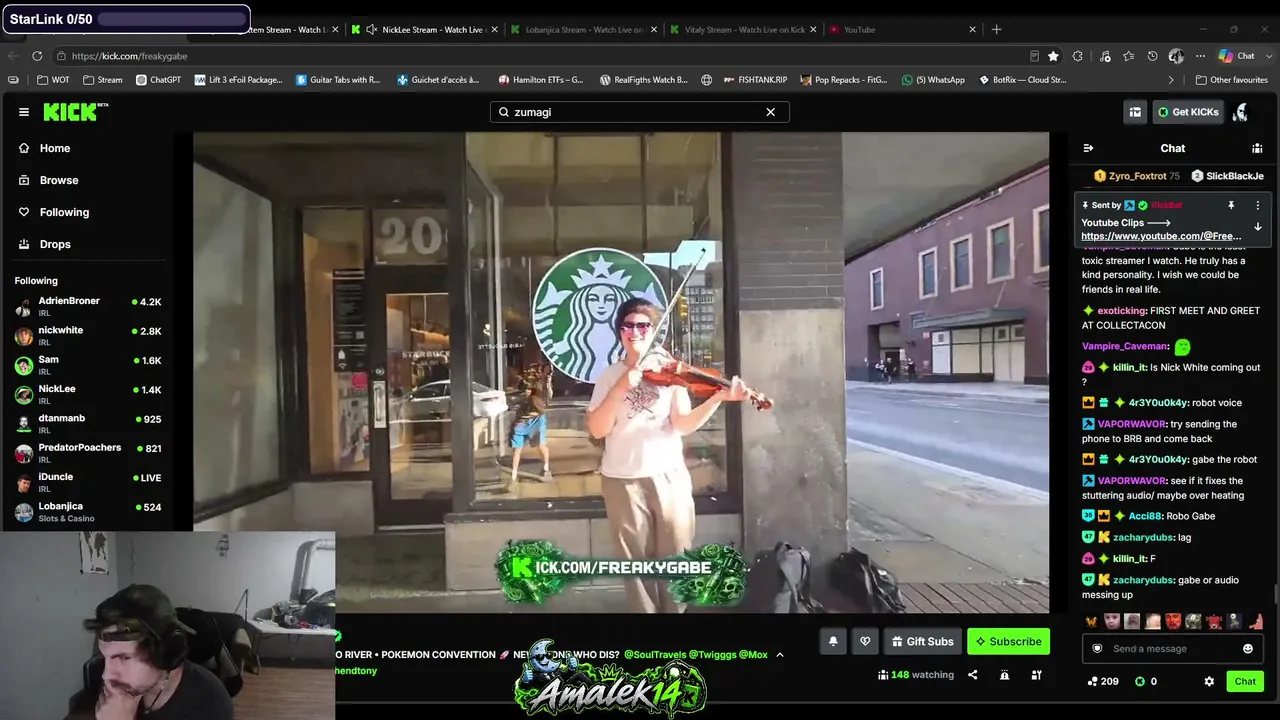View channel points balance 209
The height and width of the screenshot is (720, 1280).
1103,681
